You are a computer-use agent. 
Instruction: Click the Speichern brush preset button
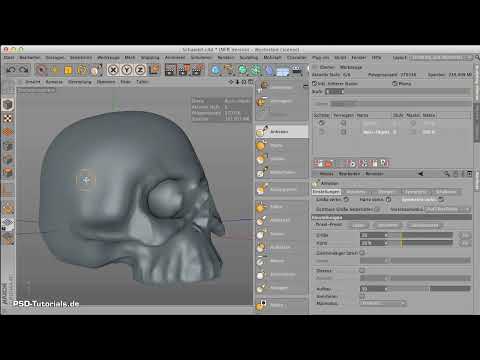388,225
